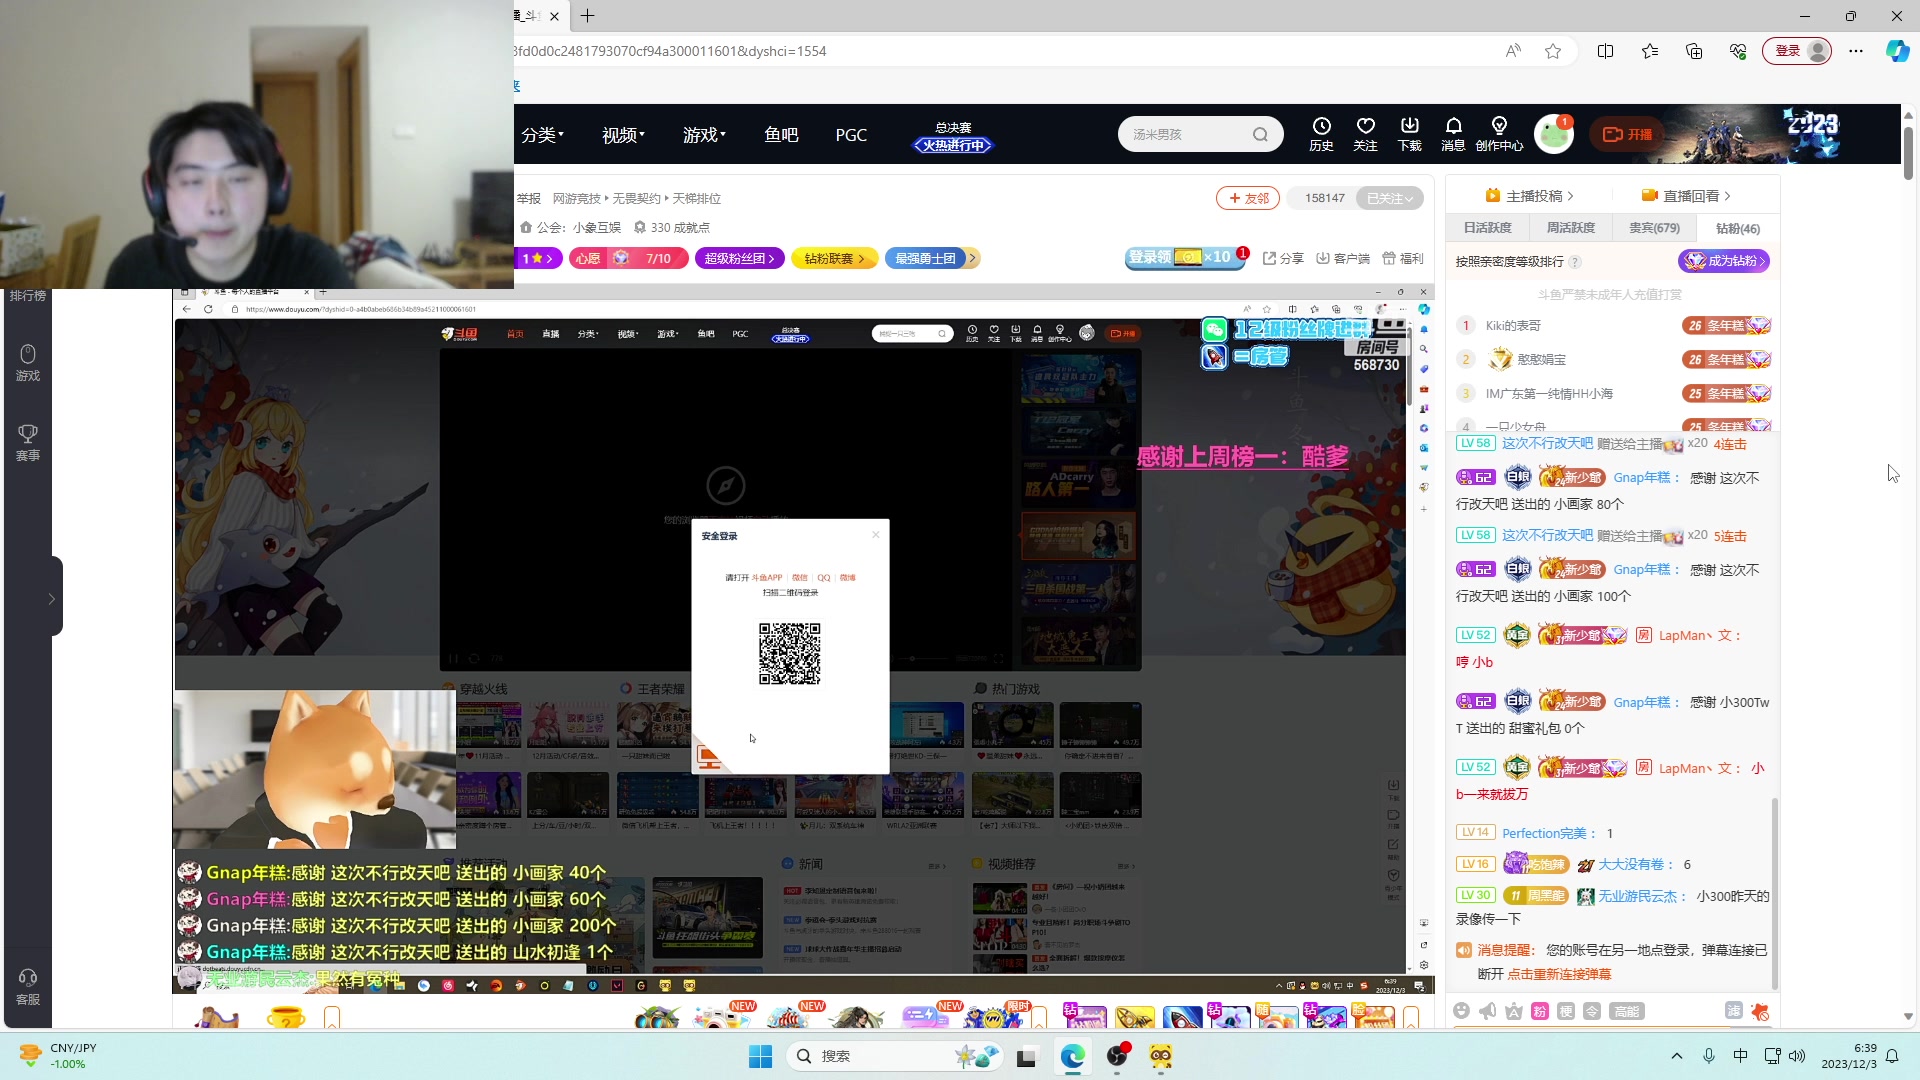1920x1080 pixels.
Task: Click the 心愿 7/10 progress bar
Action: point(629,258)
